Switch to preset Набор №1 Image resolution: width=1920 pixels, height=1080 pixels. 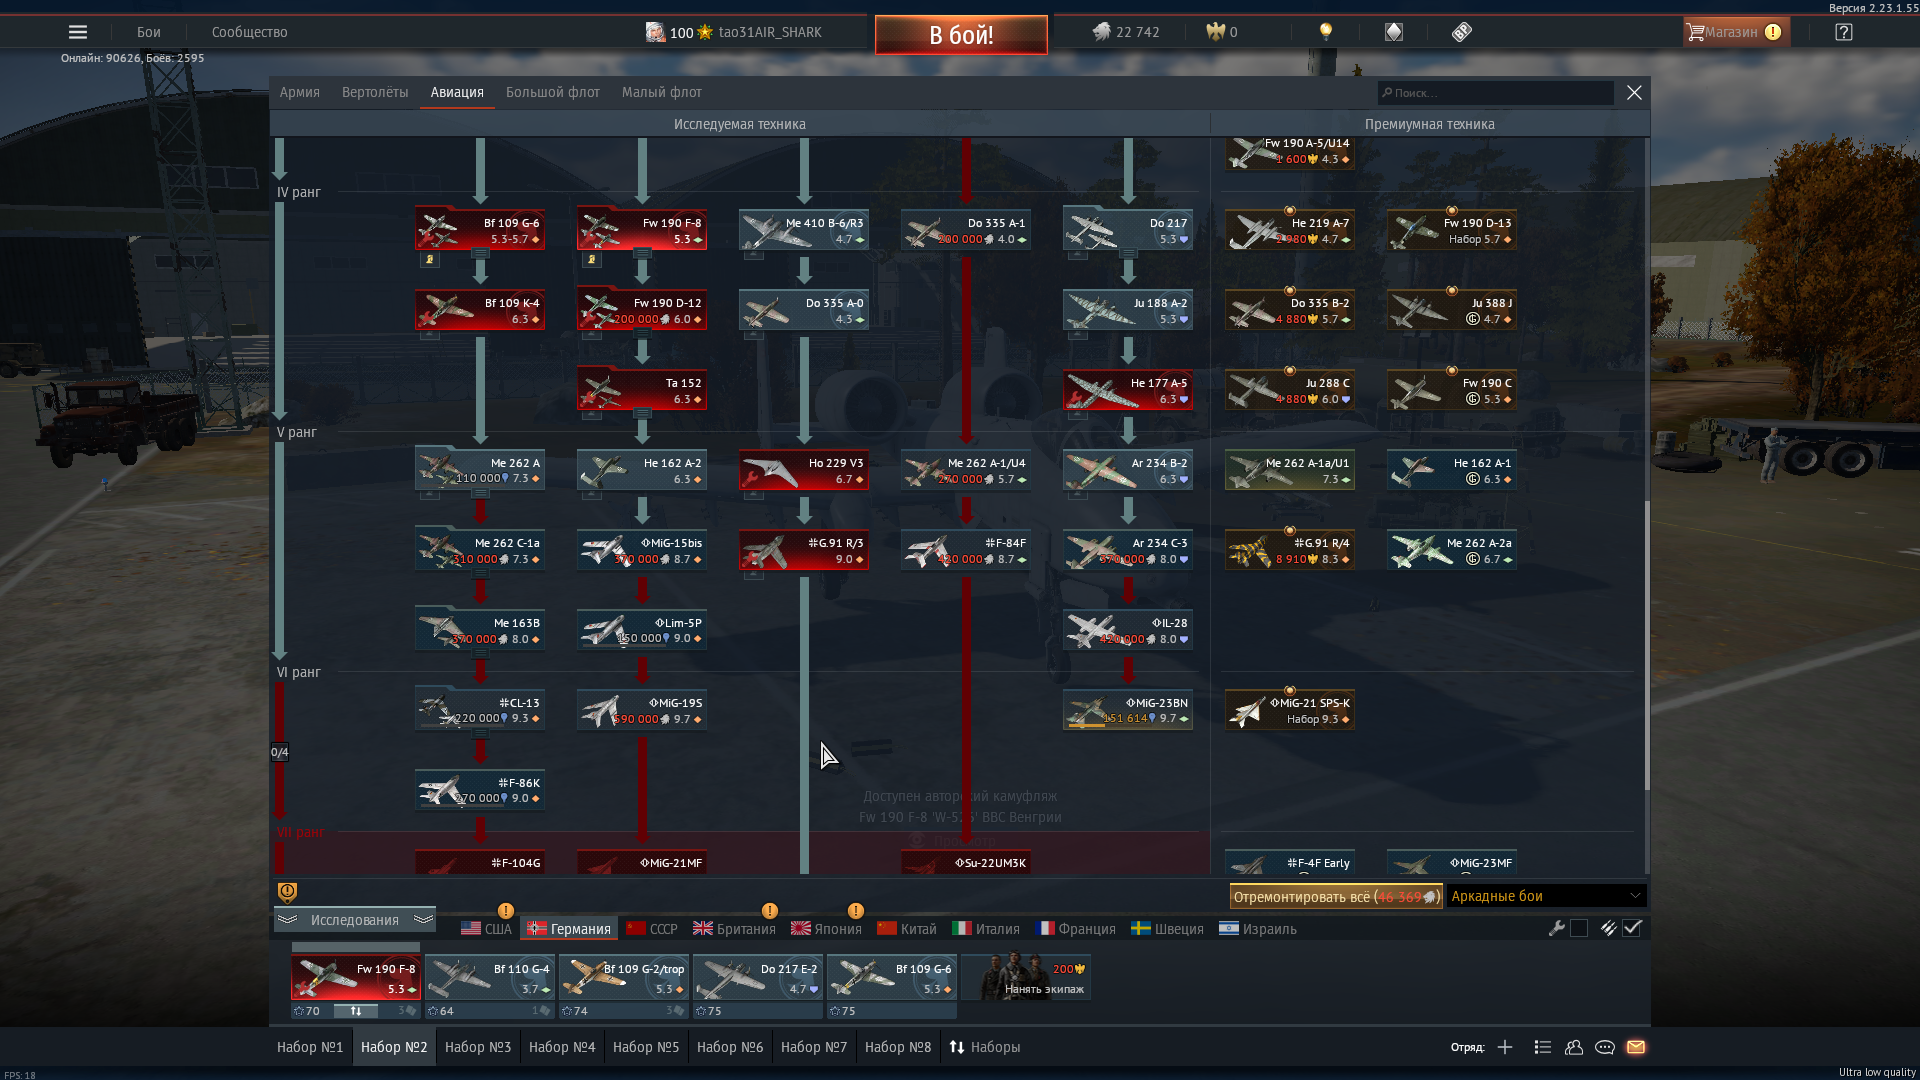(x=310, y=1047)
